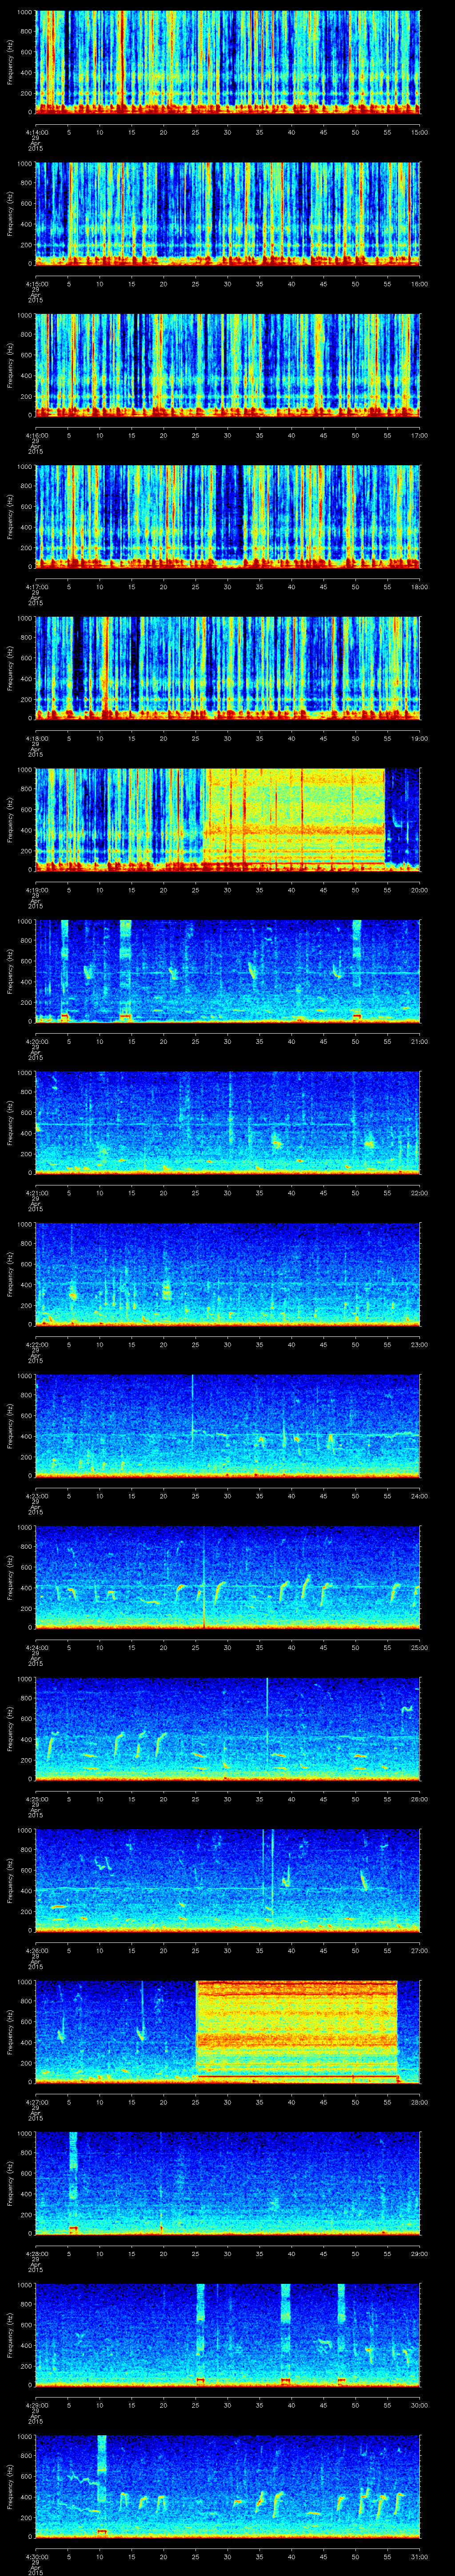The width and height of the screenshot is (455, 2576).
Task: Click the "4:19:00" start time label
Action: [x=36, y=890]
